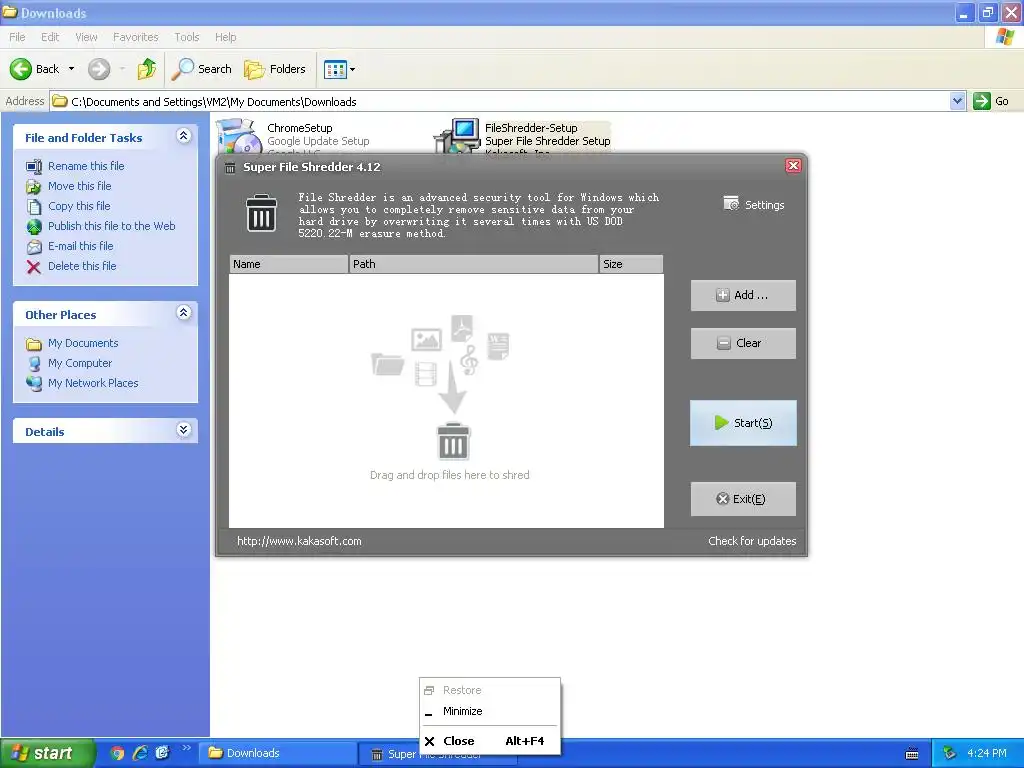Open the View menu in Downloads window

point(86,37)
